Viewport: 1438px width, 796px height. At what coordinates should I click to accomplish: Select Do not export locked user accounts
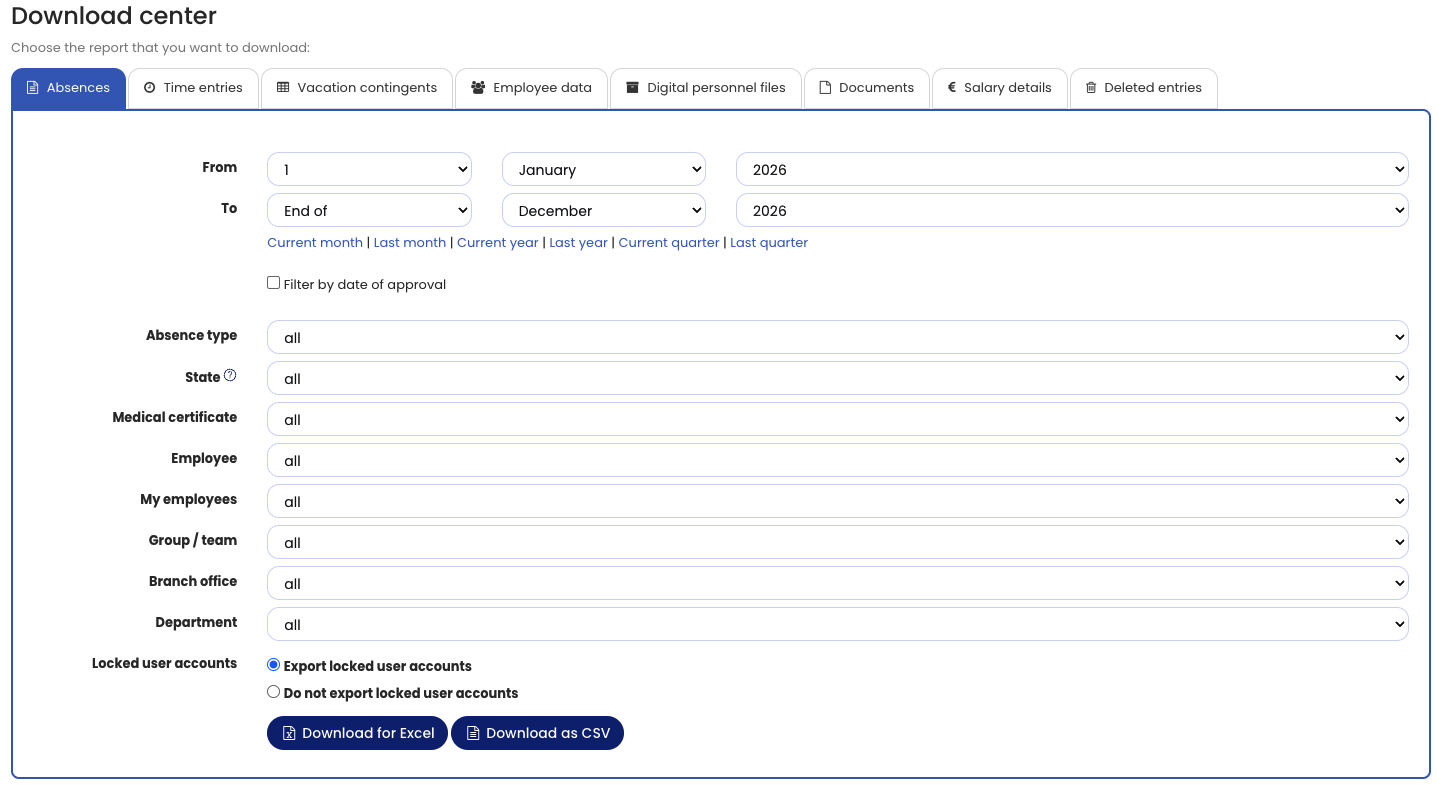tap(273, 692)
